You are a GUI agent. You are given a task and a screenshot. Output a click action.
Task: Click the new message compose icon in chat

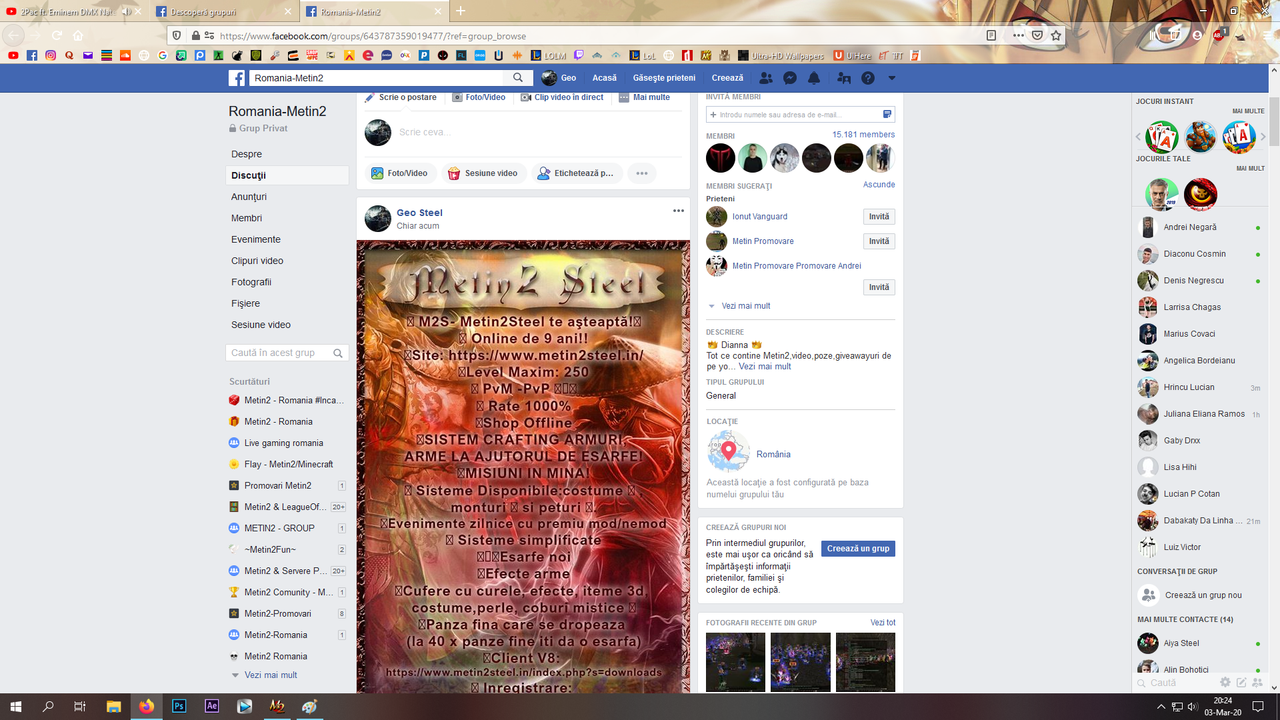click(1241, 683)
